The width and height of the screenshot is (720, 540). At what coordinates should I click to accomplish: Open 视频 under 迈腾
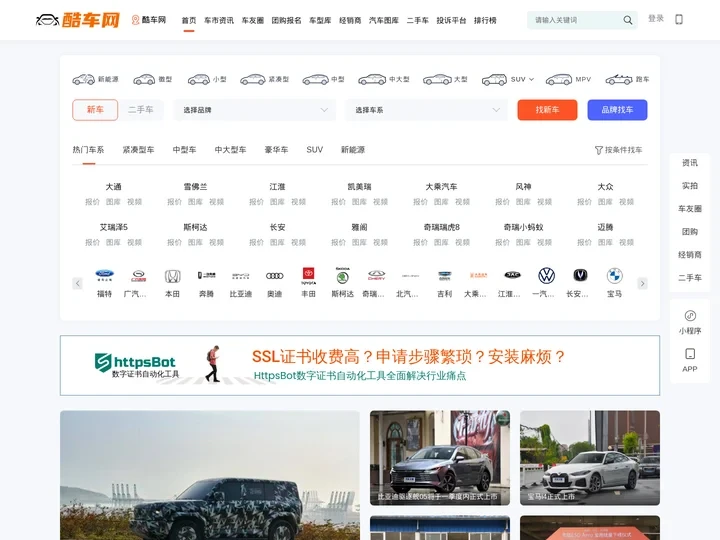click(x=626, y=242)
